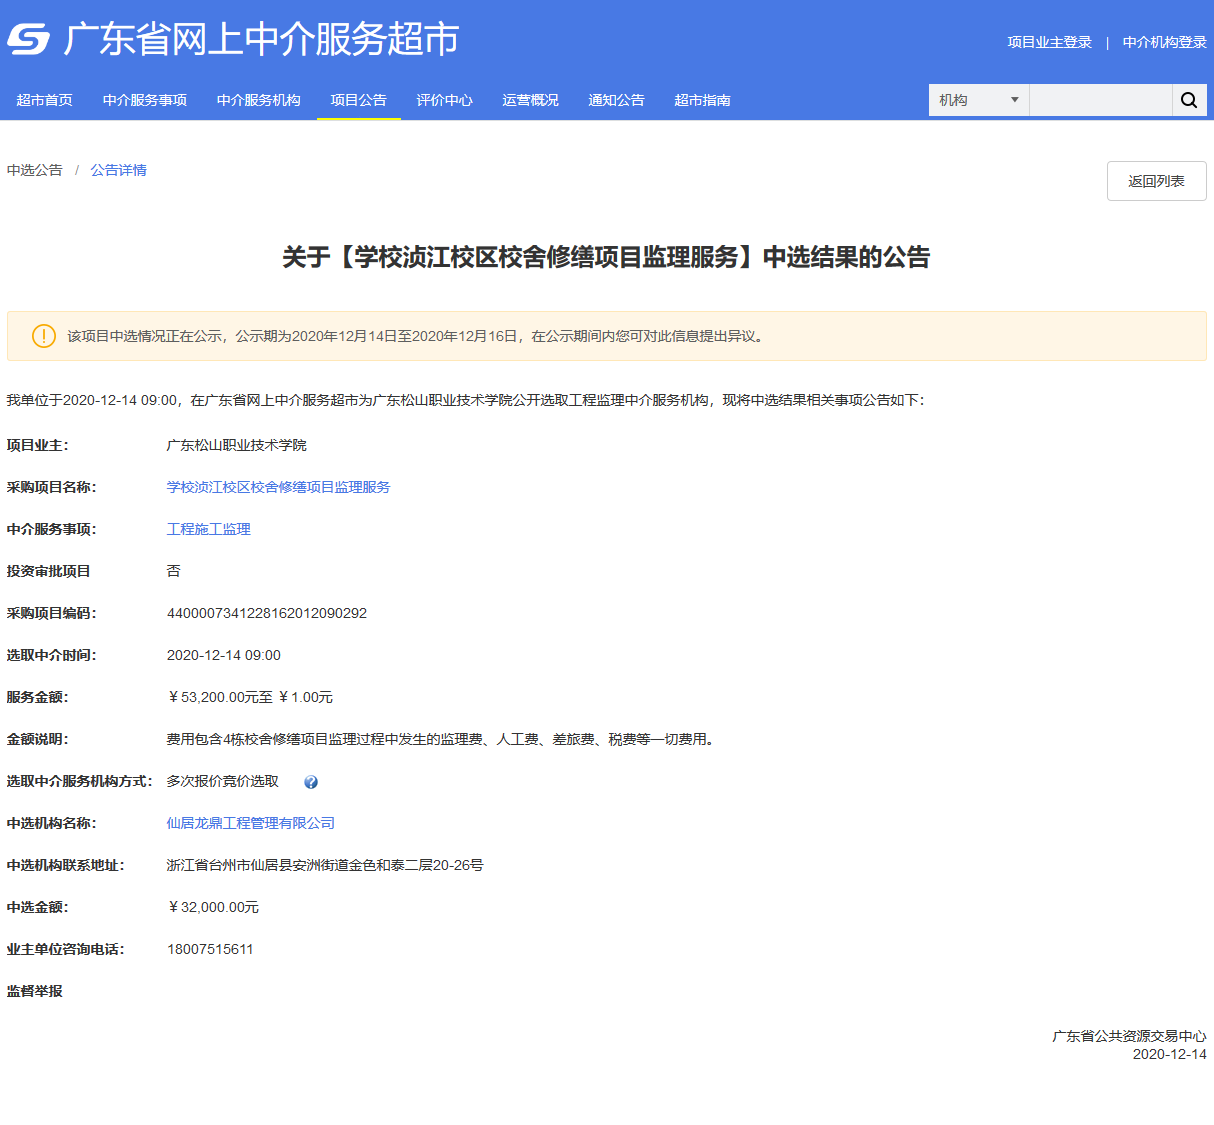Select the 项目公告 navigation tab
The image size is (1214, 1125).
[x=359, y=100]
